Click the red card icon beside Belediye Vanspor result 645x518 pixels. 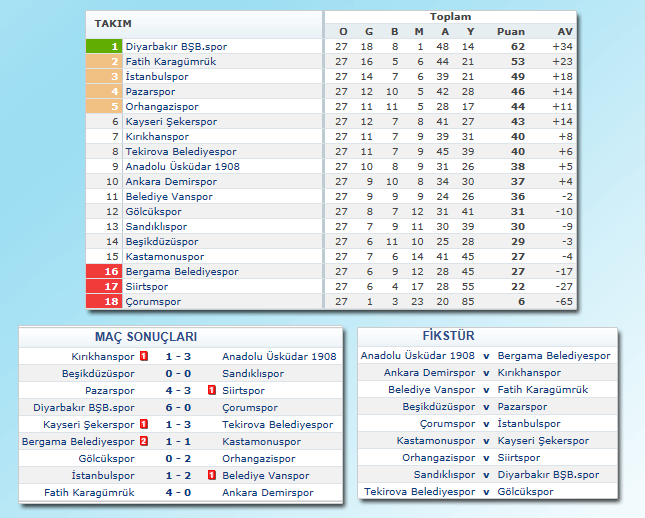[x=212, y=476]
